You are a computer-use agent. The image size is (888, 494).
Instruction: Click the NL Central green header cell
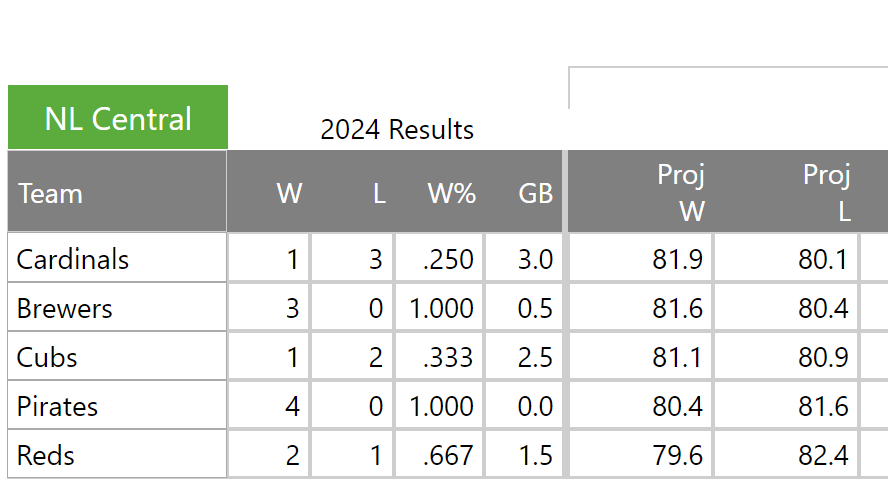[118, 118]
